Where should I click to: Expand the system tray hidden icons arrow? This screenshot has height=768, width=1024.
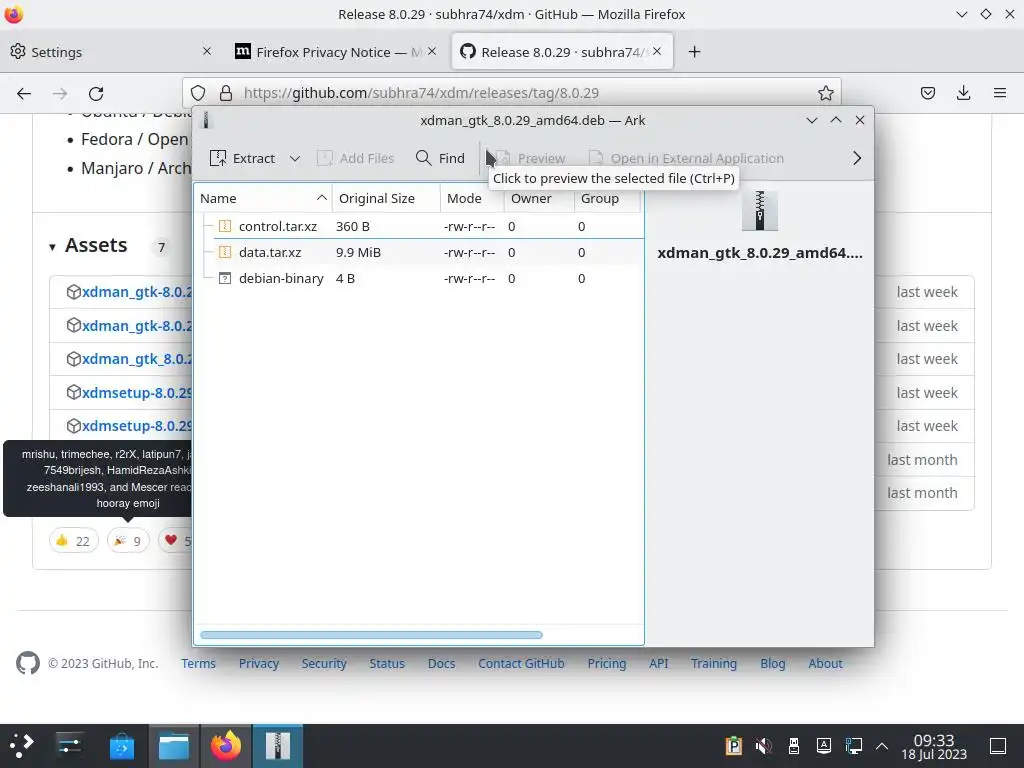(882, 745)
